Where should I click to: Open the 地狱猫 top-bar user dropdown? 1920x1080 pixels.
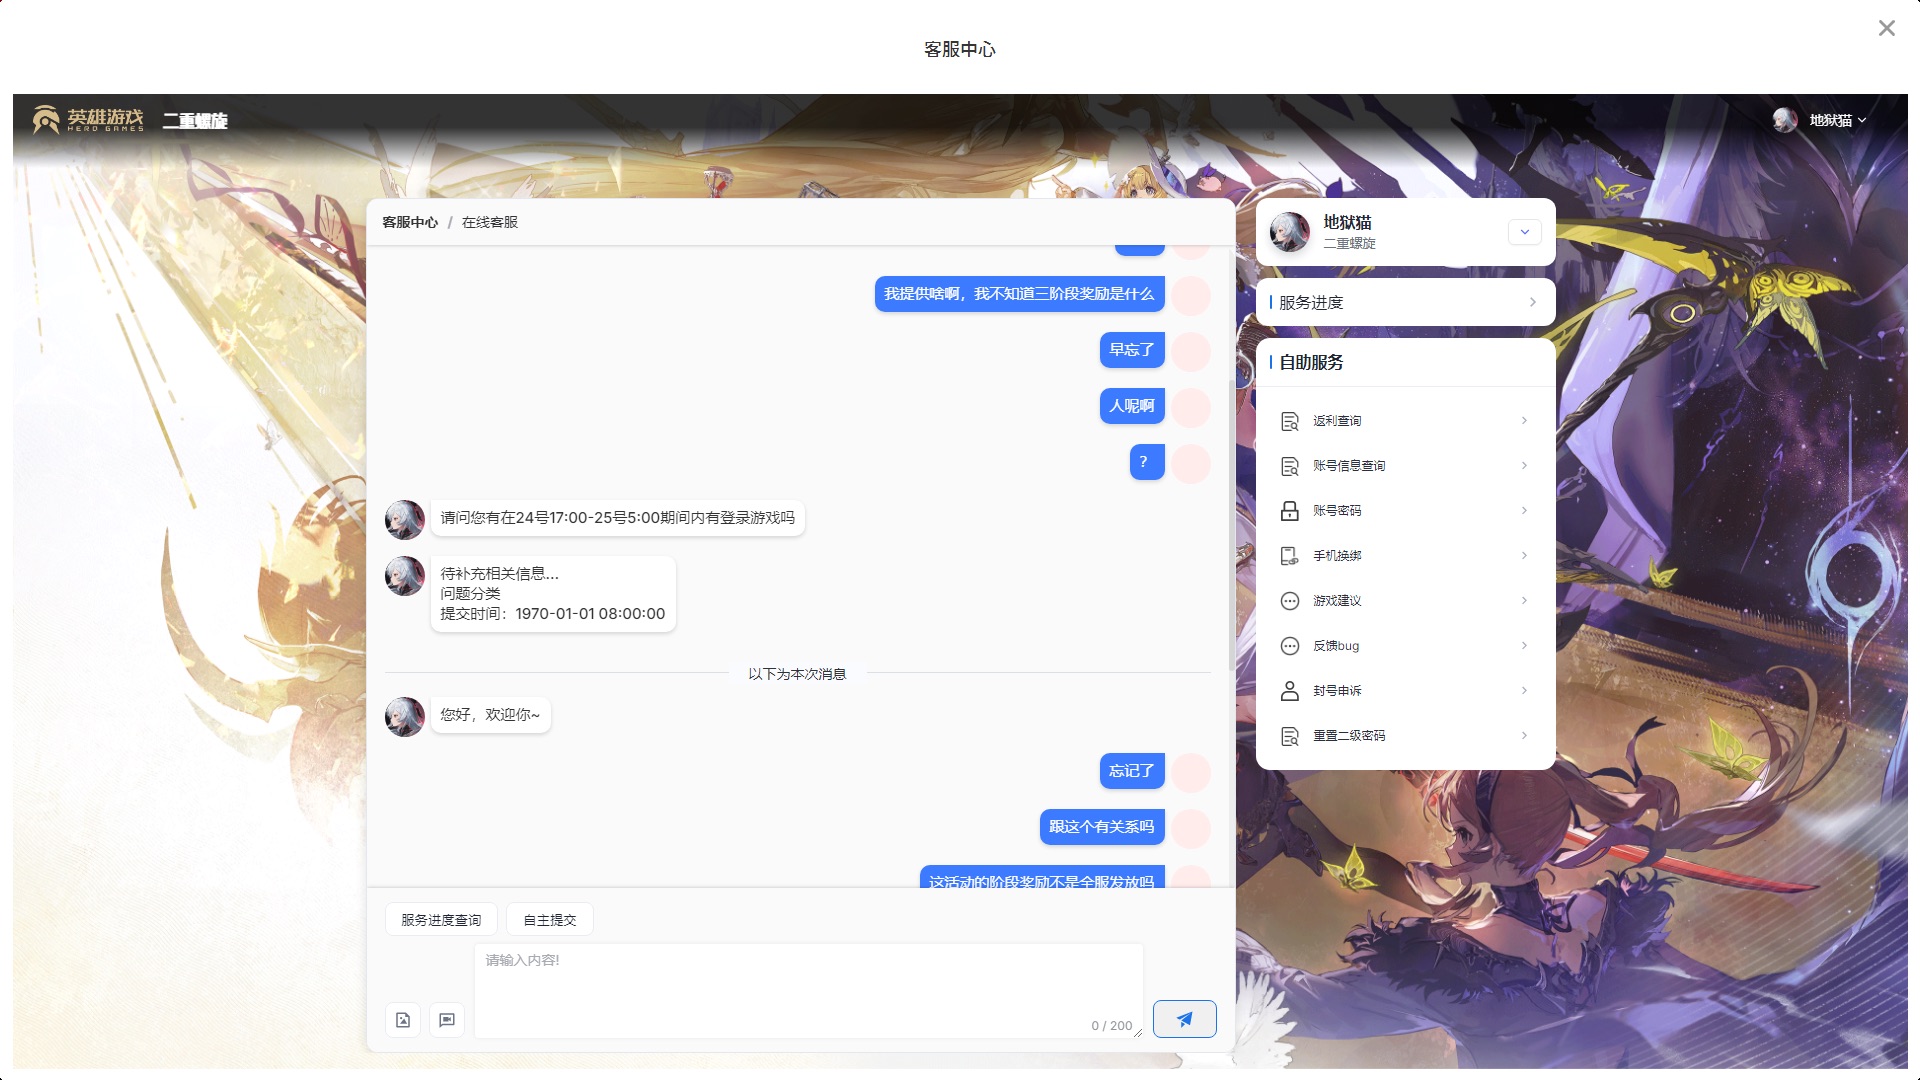pyautogui.click(x=1838, y=120)
